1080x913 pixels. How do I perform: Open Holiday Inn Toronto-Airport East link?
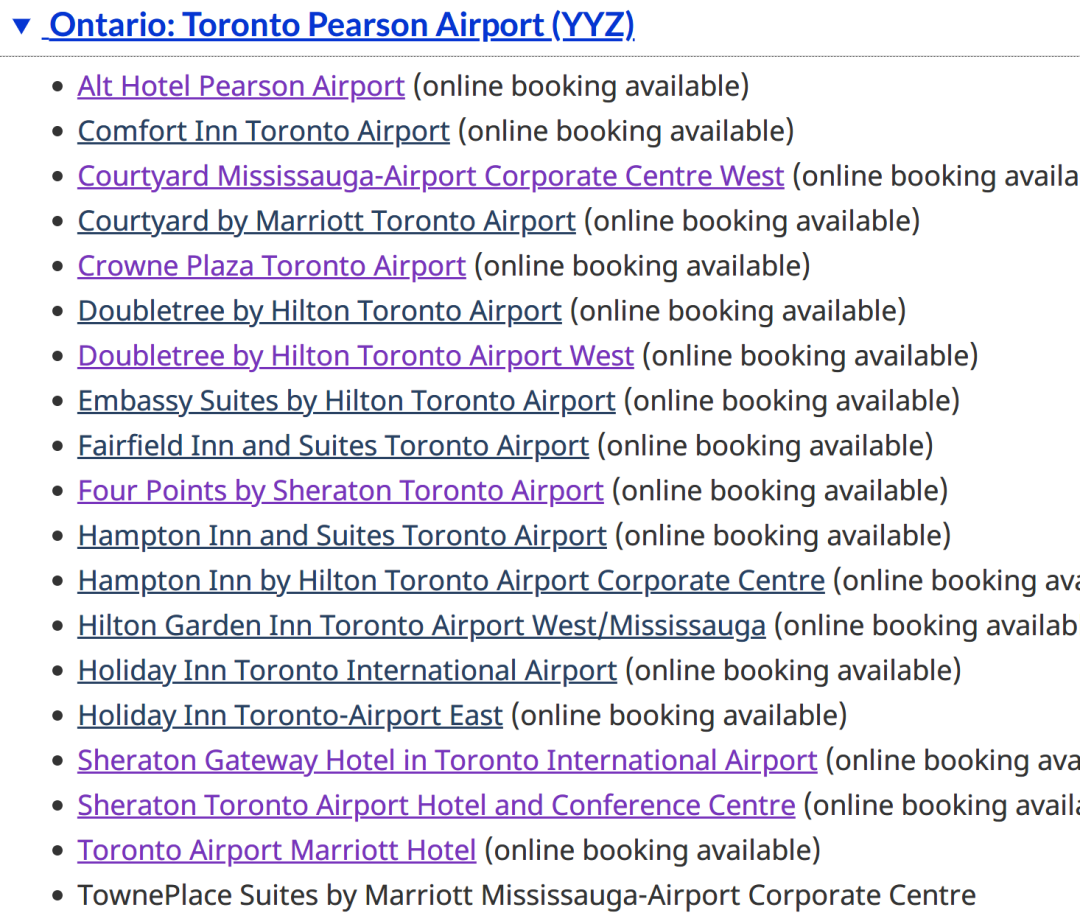pos(290,715)
